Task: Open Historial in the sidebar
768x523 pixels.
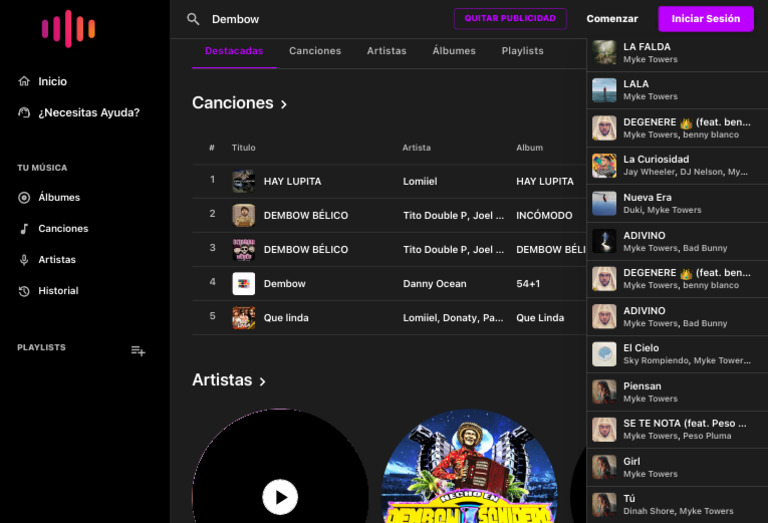Action: pyautogui.click(x=58, y=291)
